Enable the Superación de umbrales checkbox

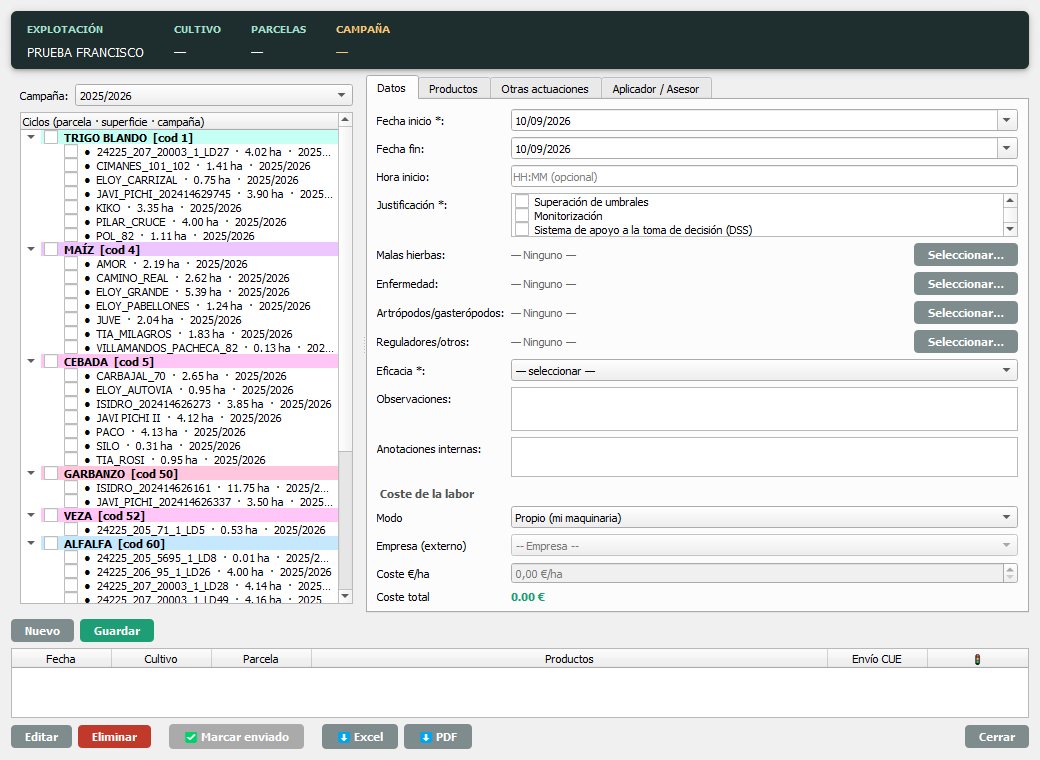pos(522,202)
